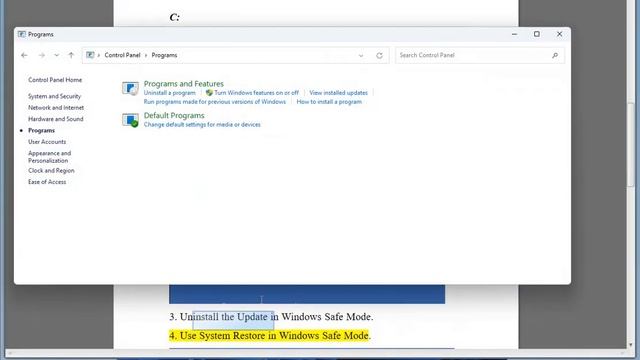Image resolution: width=640 pixels, height=360 pixels.
Task: Open Hardware and Sound category
Action: [56, 119]
